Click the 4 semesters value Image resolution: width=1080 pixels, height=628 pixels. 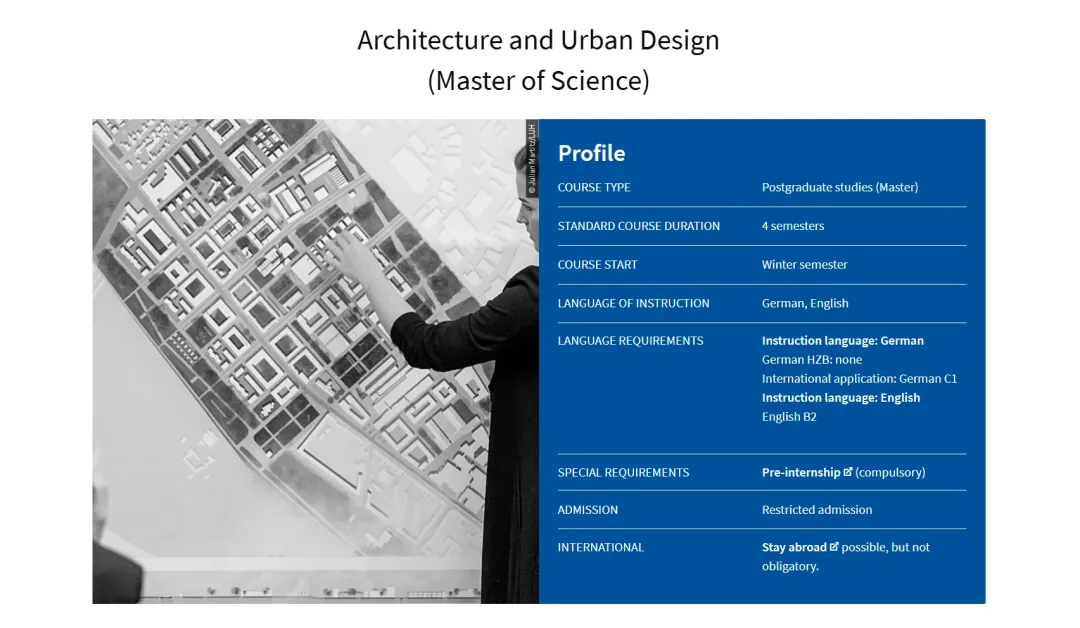[x=793, y=226]
